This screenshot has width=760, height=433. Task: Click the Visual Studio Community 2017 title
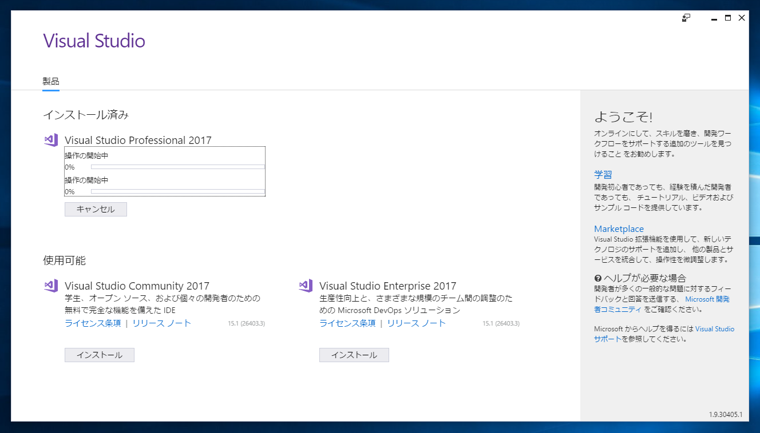pyautogui.click(x=137, y=286)
